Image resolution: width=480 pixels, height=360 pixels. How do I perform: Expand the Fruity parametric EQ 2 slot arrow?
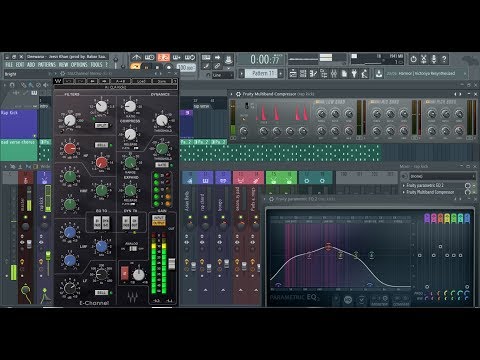(x=404, y=185)
